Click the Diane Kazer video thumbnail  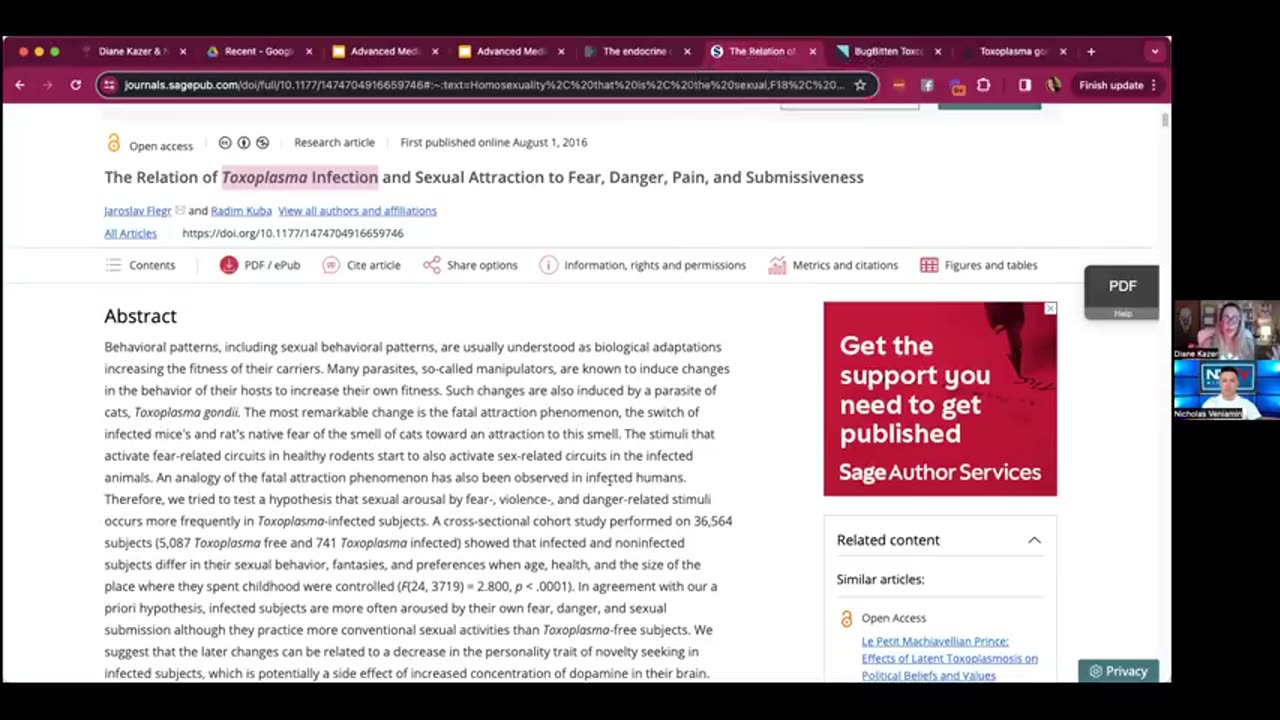[x=1226, y=329]
